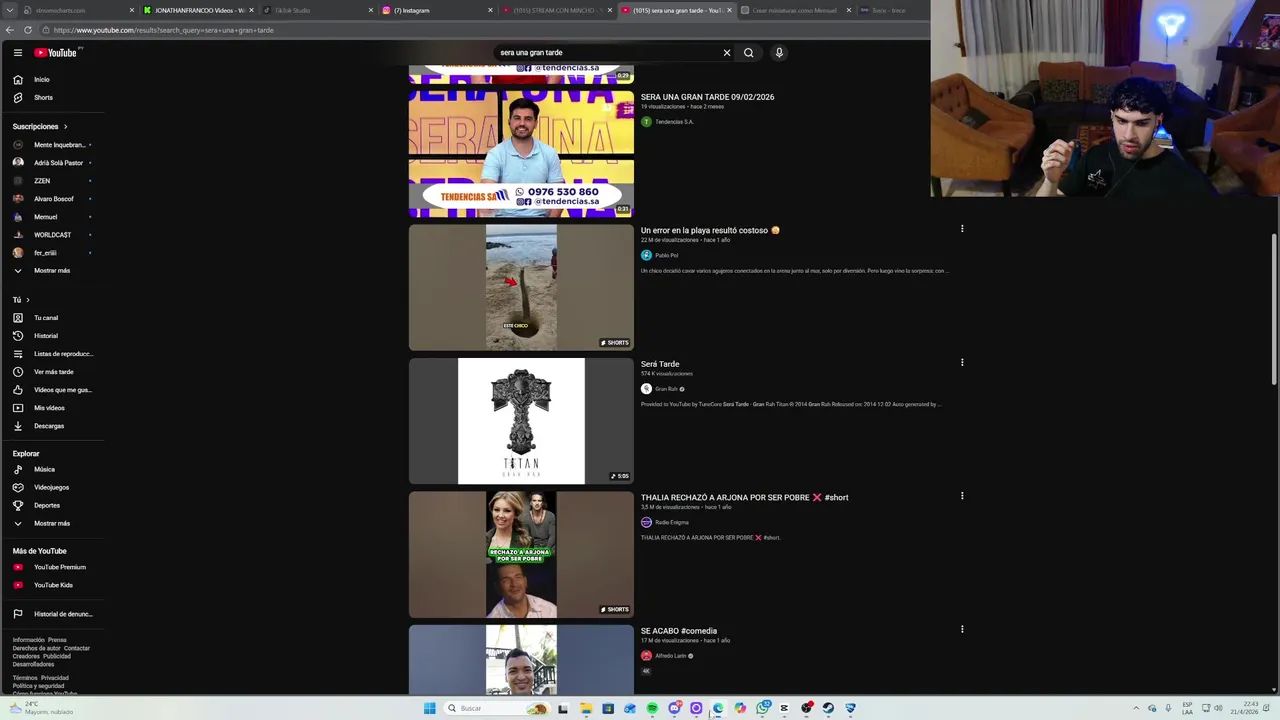The image size is (1280, 720).
Task: Open Ver más tarde playlist
Action: 55,372
